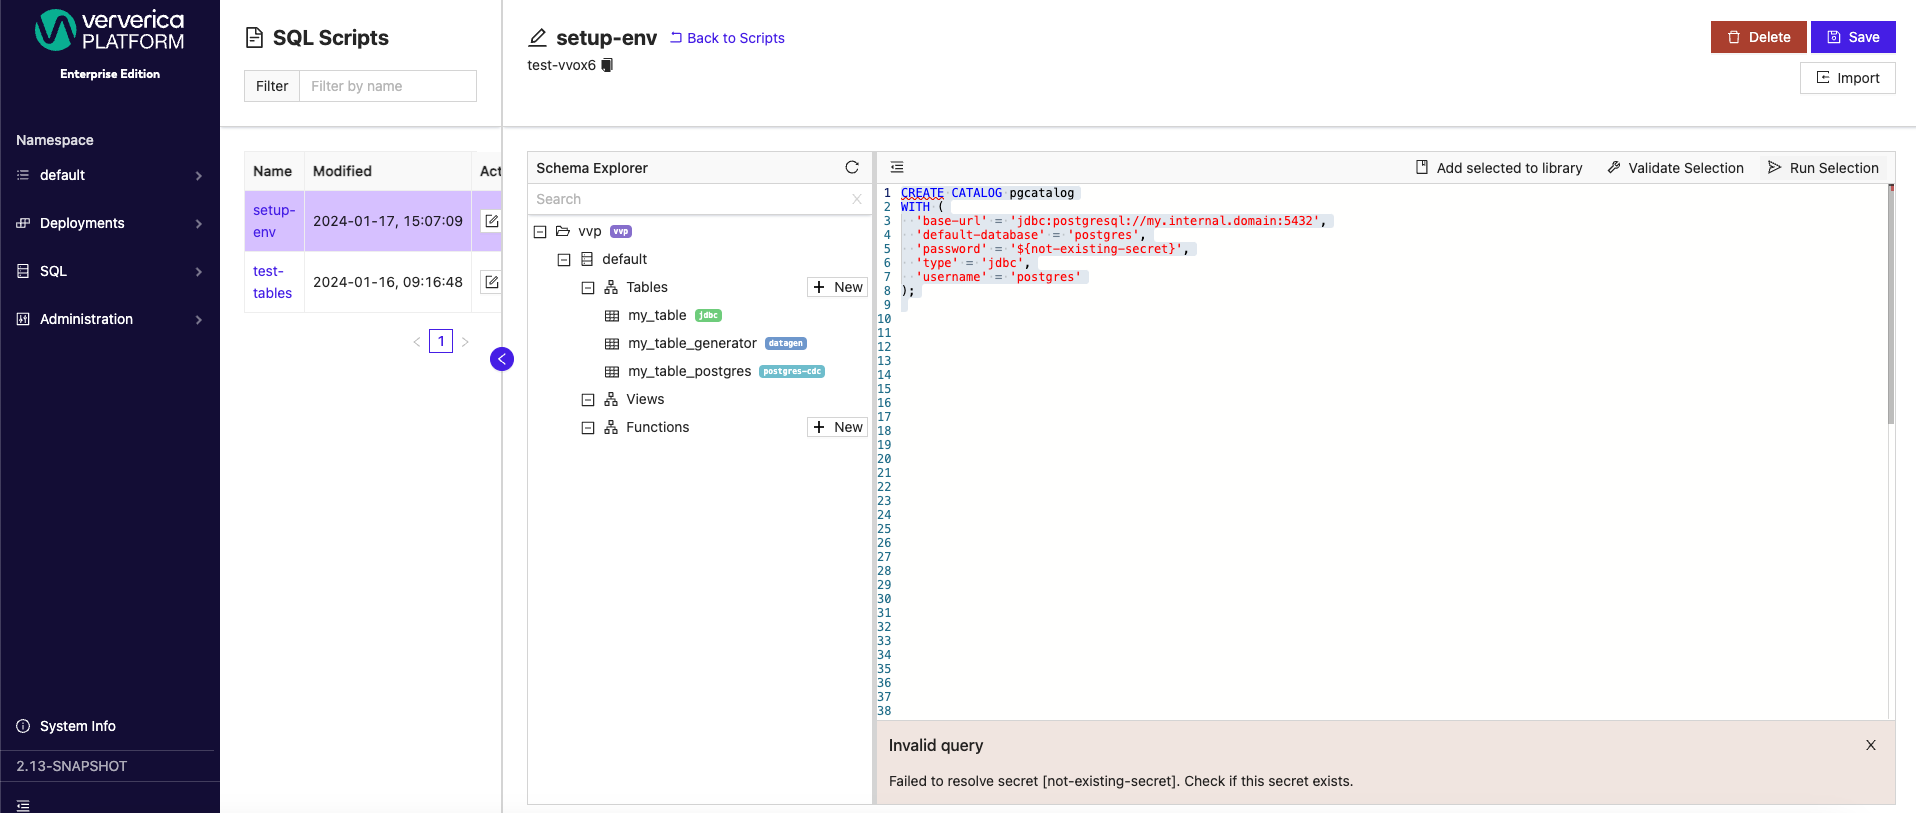Collapse the Tables tree node
Screen dimensions: 1916x813
click(588, 288)
